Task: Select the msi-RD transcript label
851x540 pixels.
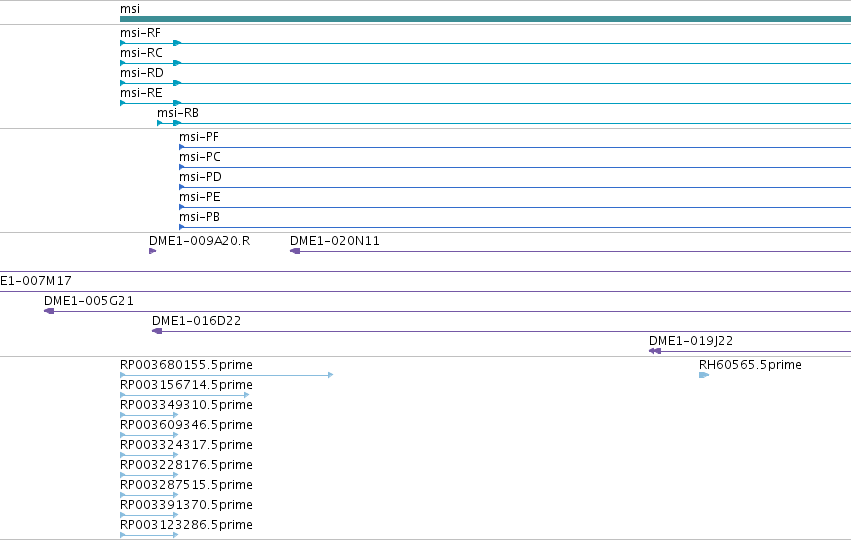Action: tap(142, 73)
